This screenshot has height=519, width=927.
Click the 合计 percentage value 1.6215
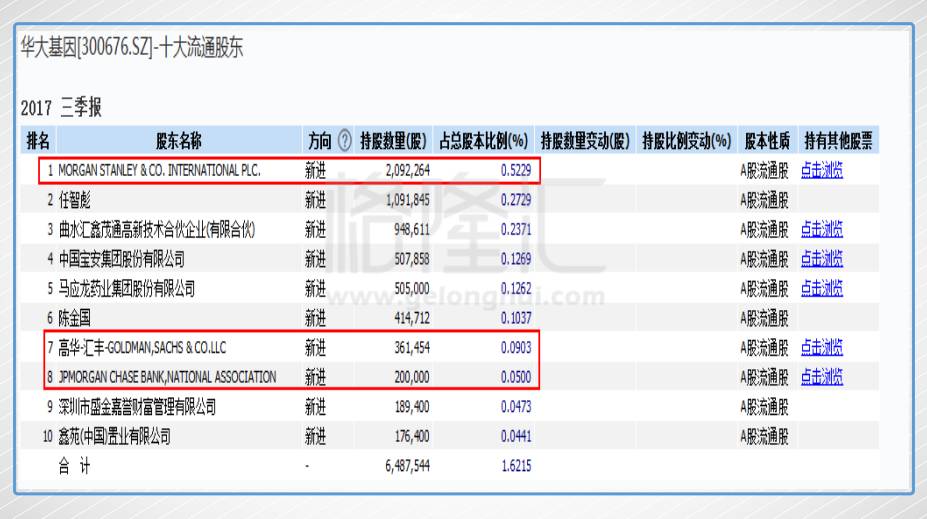[x=514, y=466]
